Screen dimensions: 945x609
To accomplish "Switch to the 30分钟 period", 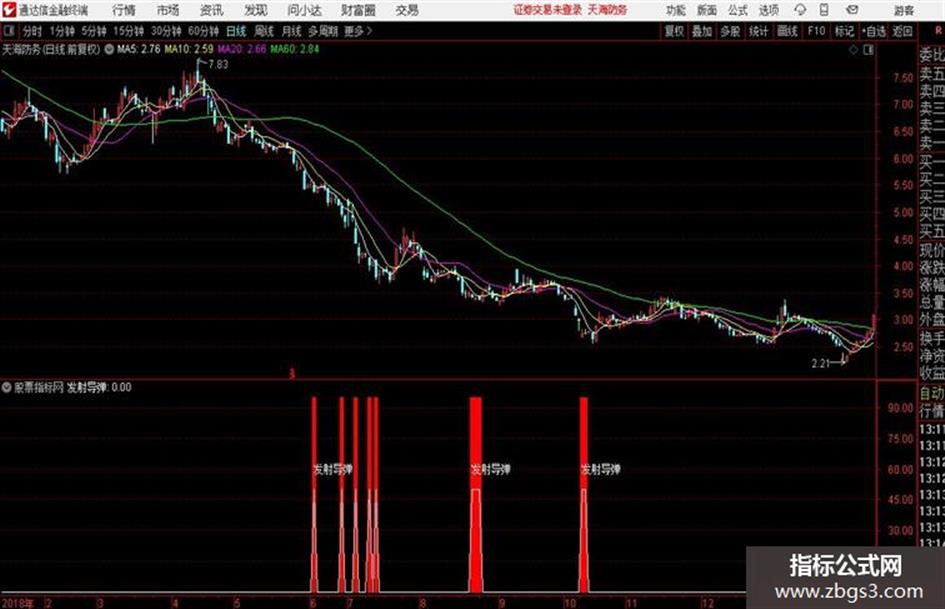I will (x=166, y=31).
